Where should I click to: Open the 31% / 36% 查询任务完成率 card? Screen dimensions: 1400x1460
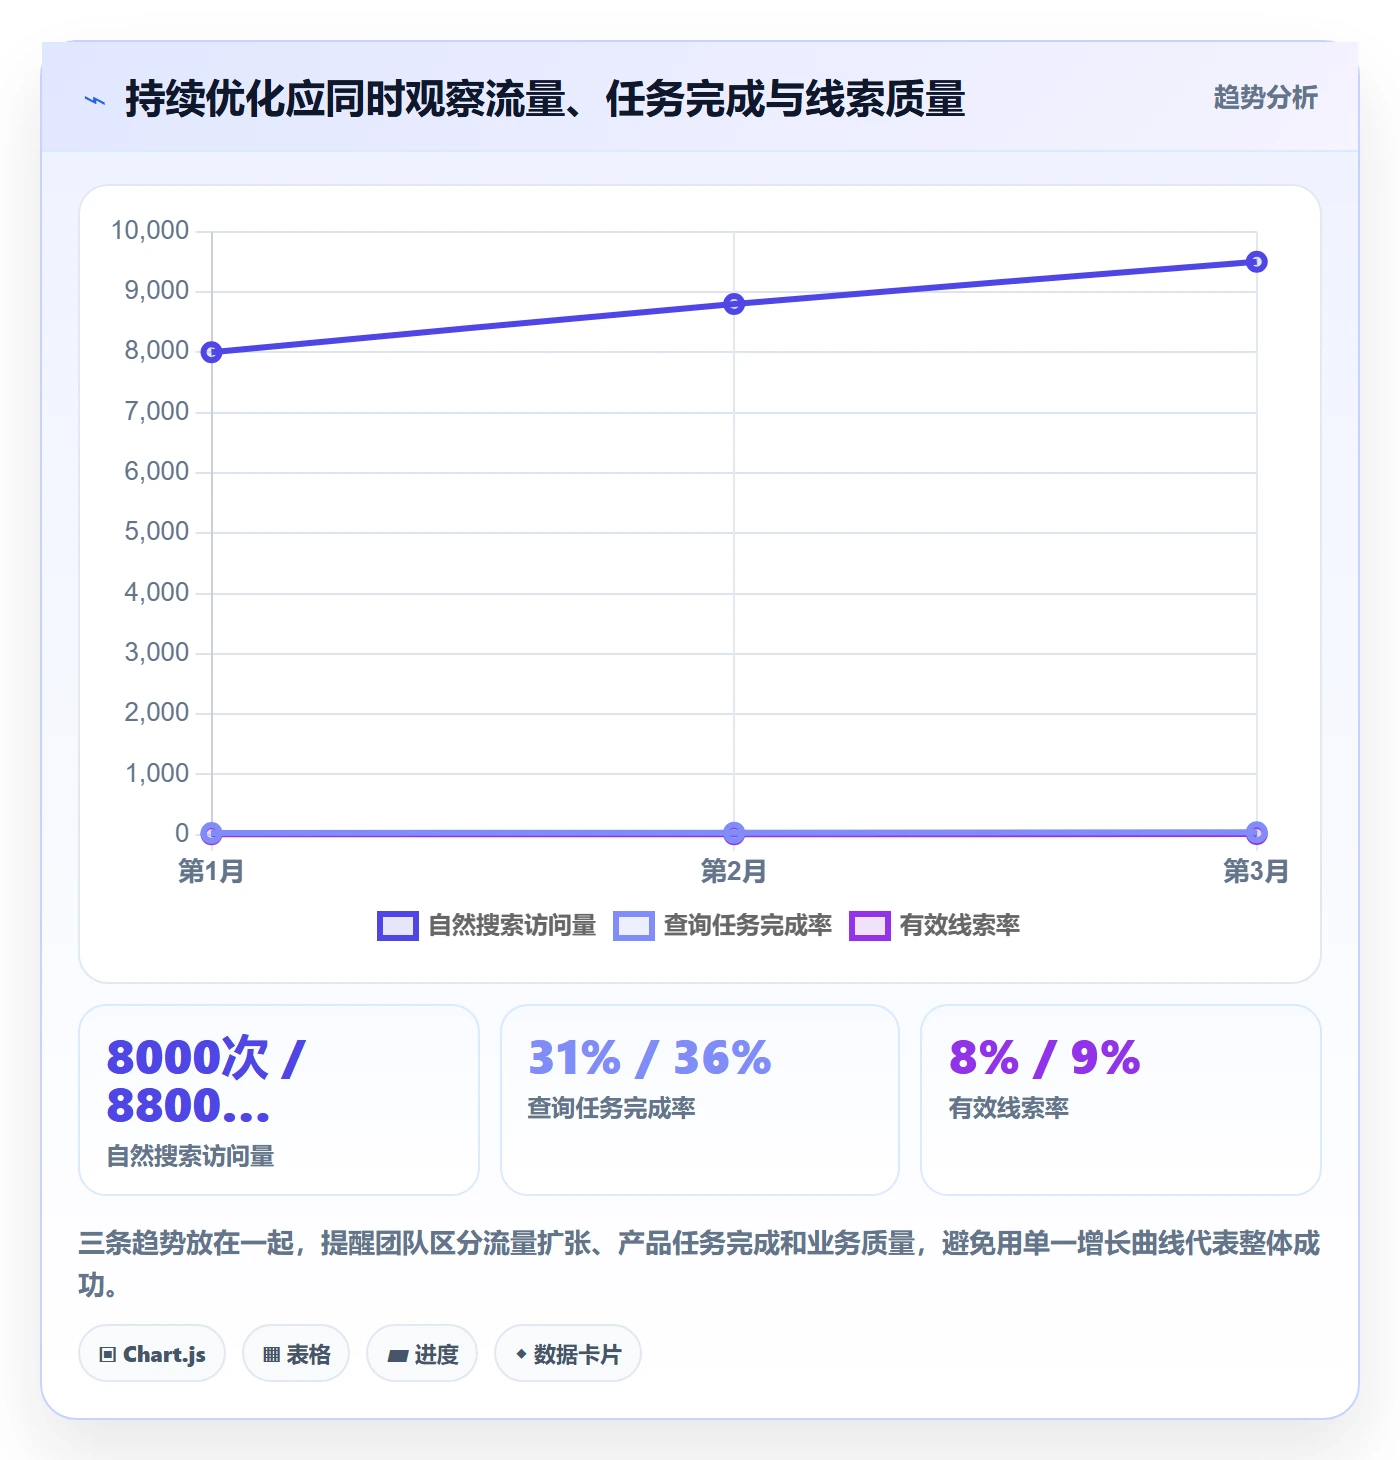pyautogui.click(x=700, y=1100)
